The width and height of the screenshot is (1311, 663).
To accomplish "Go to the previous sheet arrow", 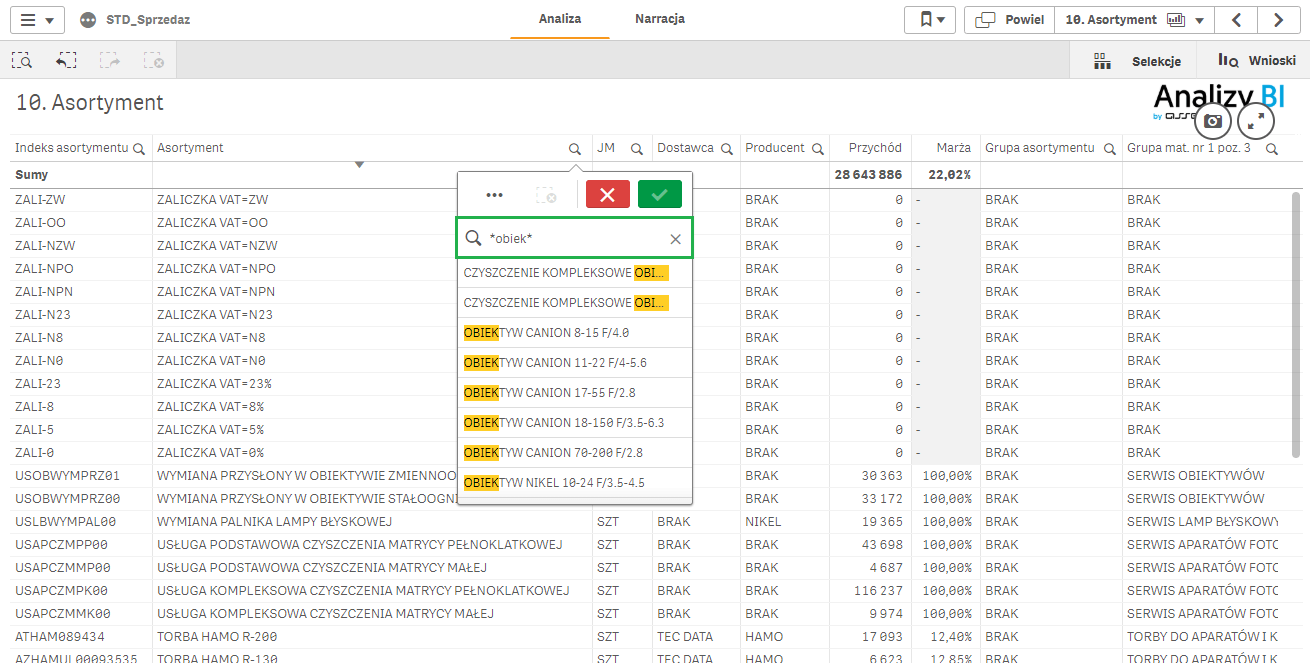I will 1237,20.
